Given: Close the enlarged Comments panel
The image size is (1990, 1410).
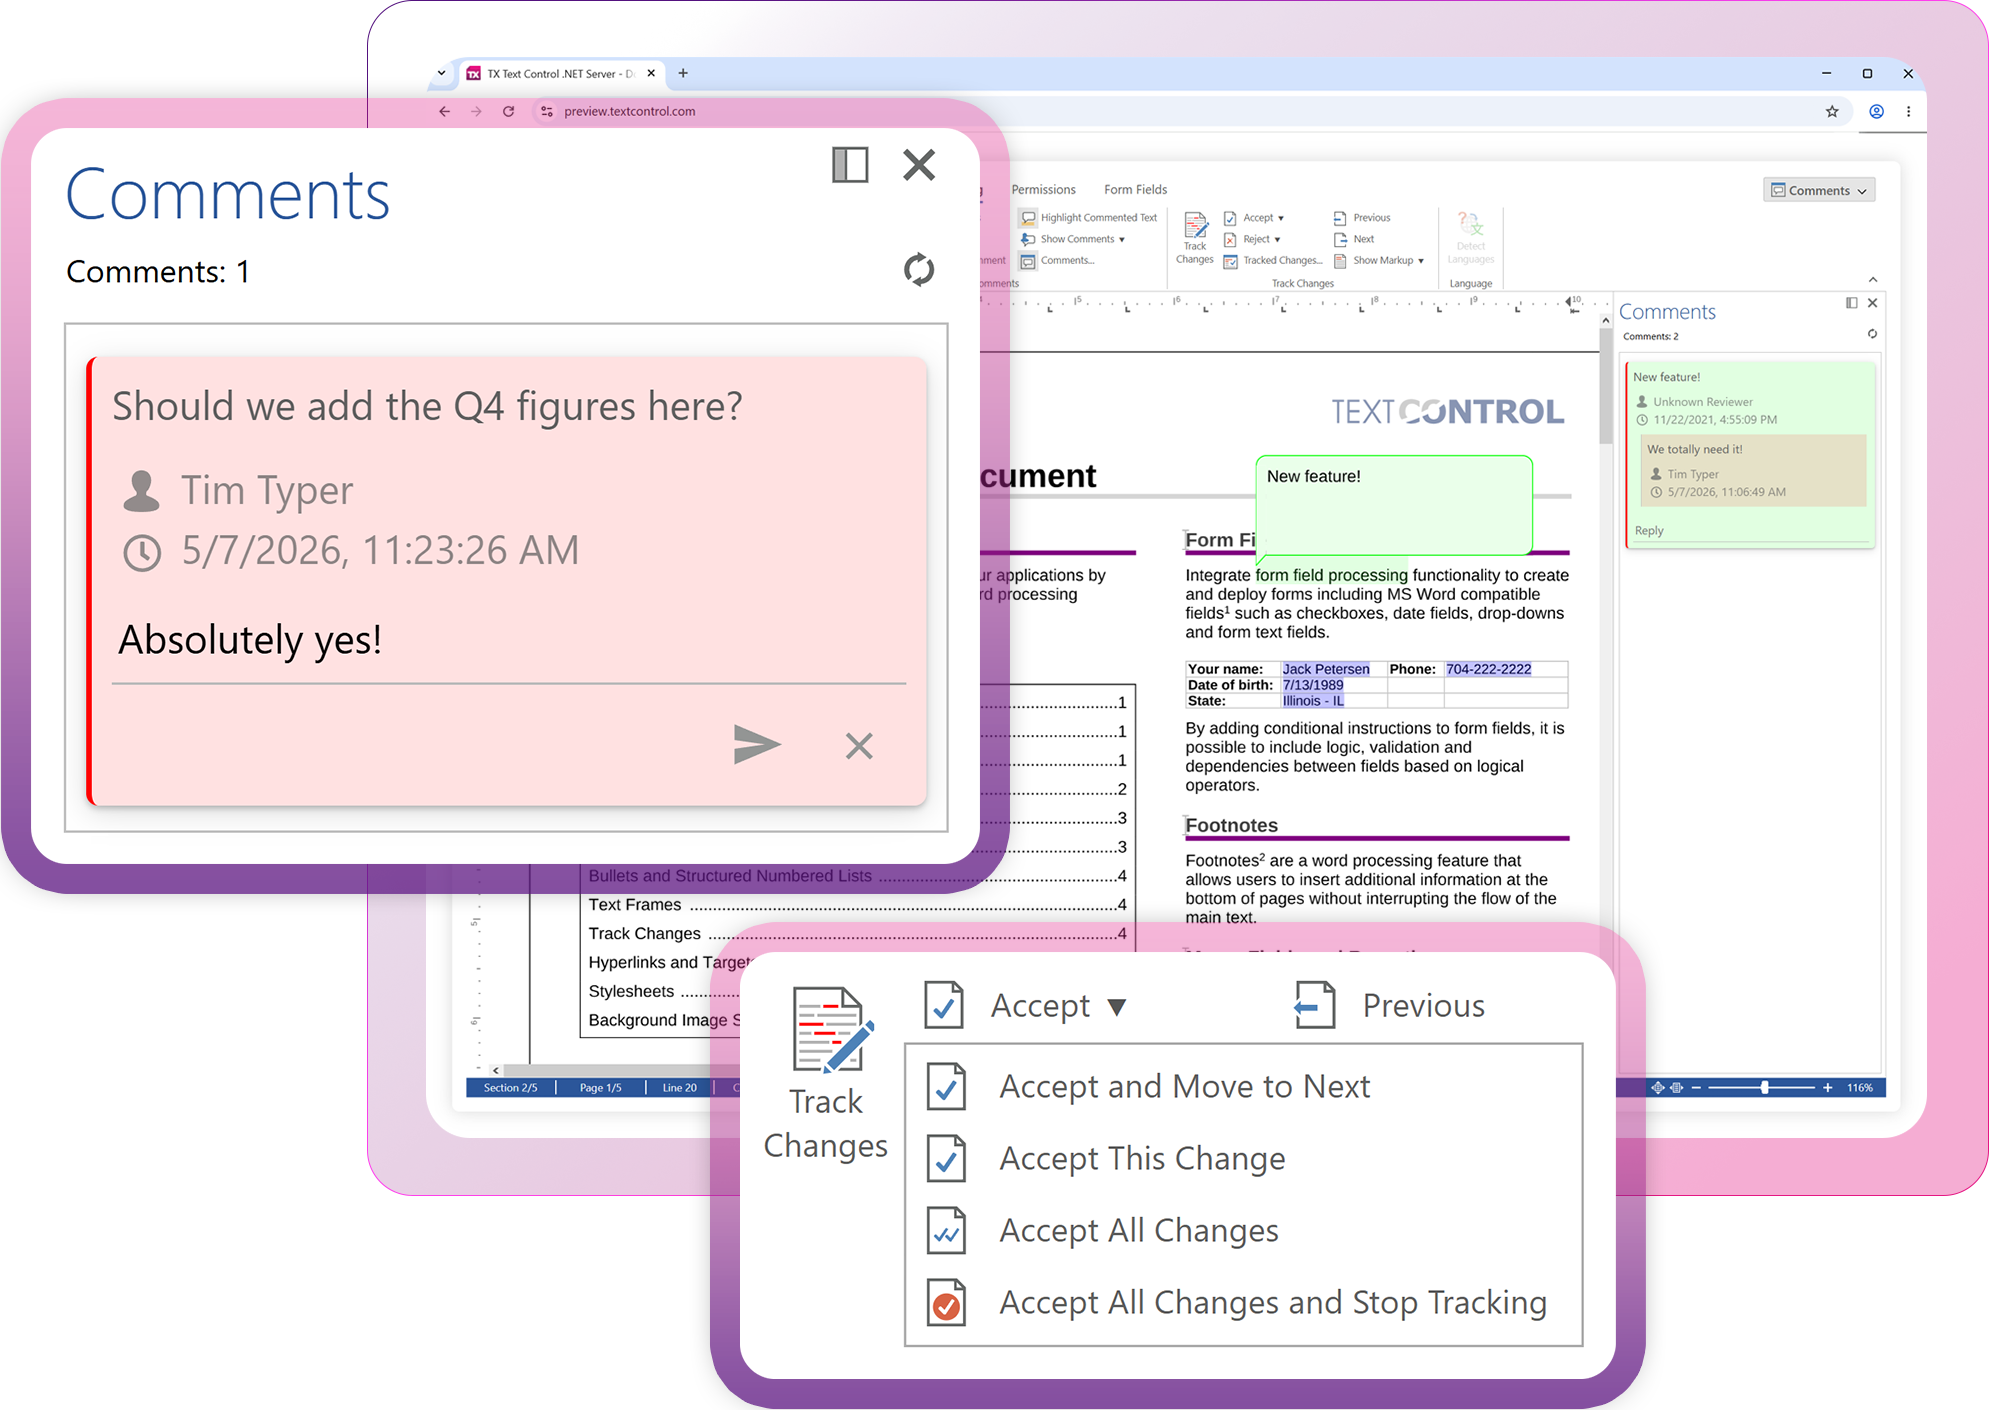Looking at the screenshot, I should (x=919, y=165).
